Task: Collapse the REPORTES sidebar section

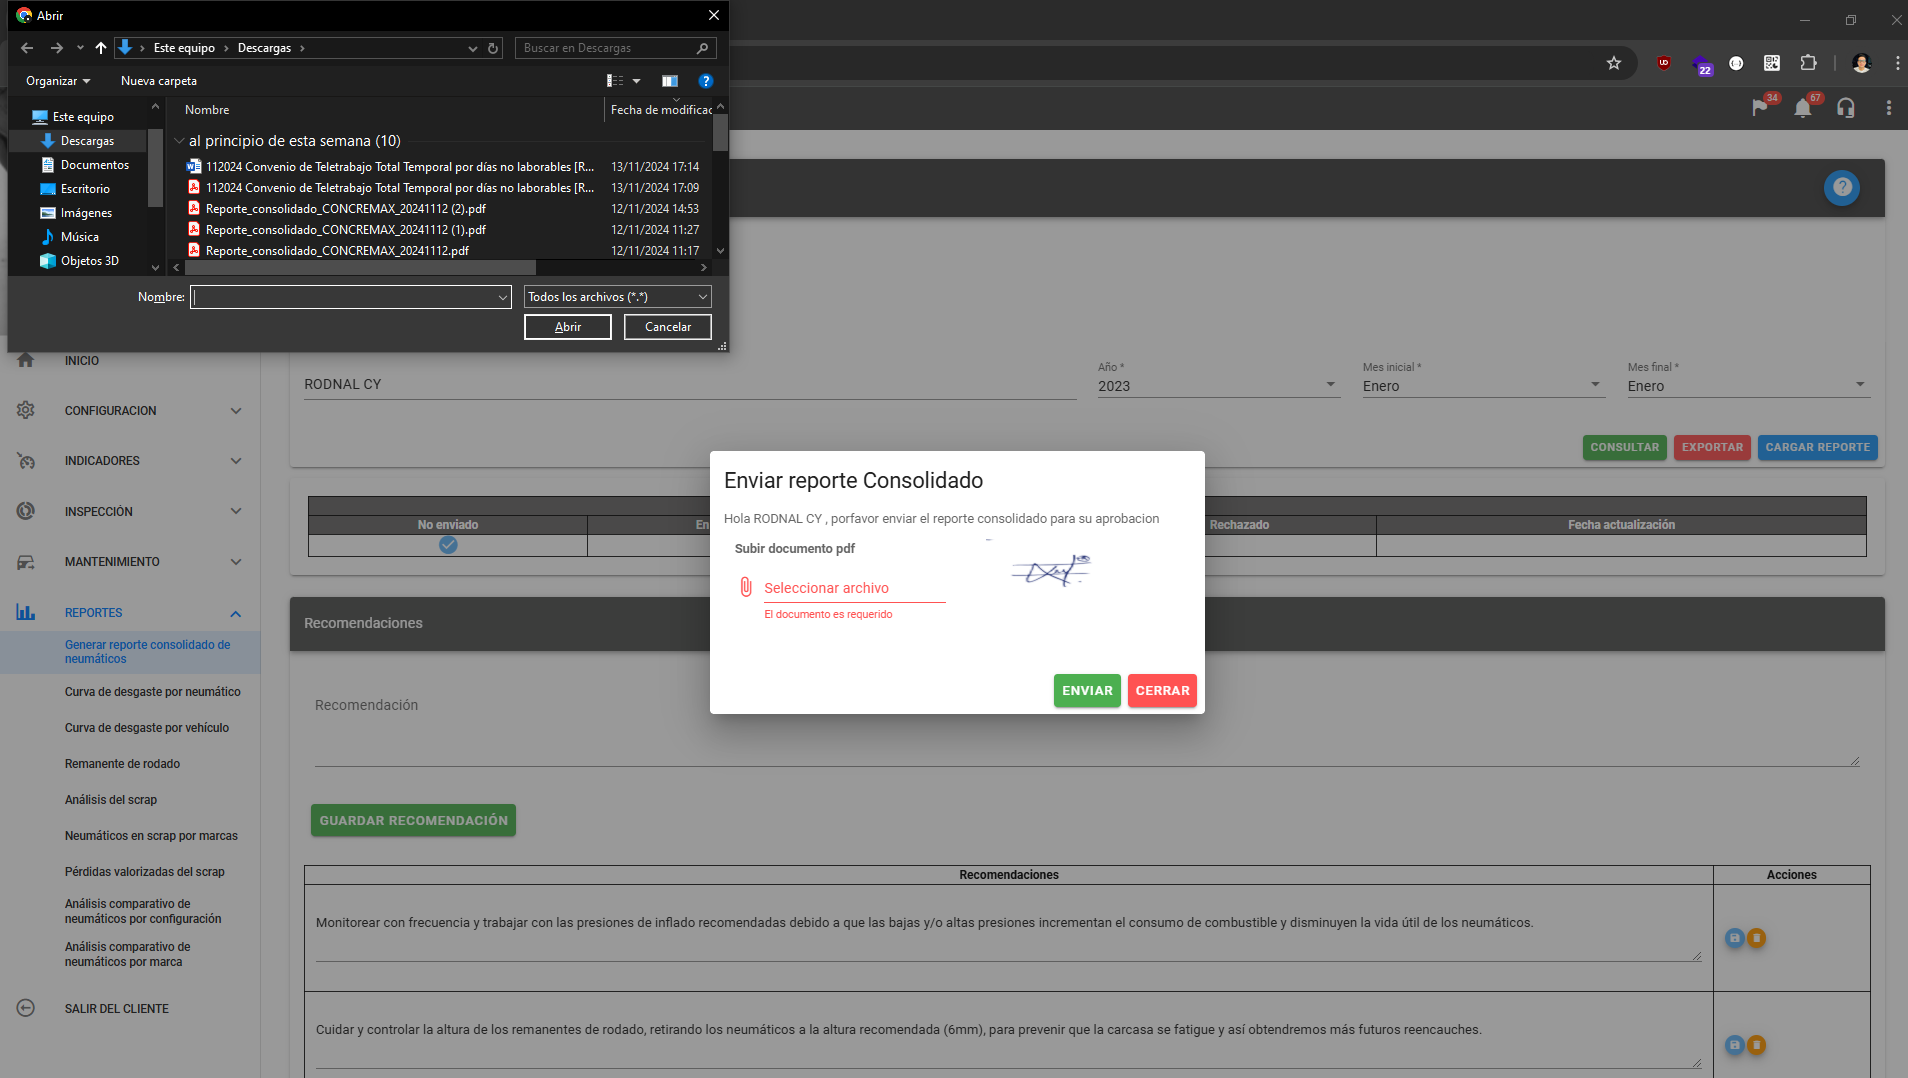Action: tap(235, 613)
